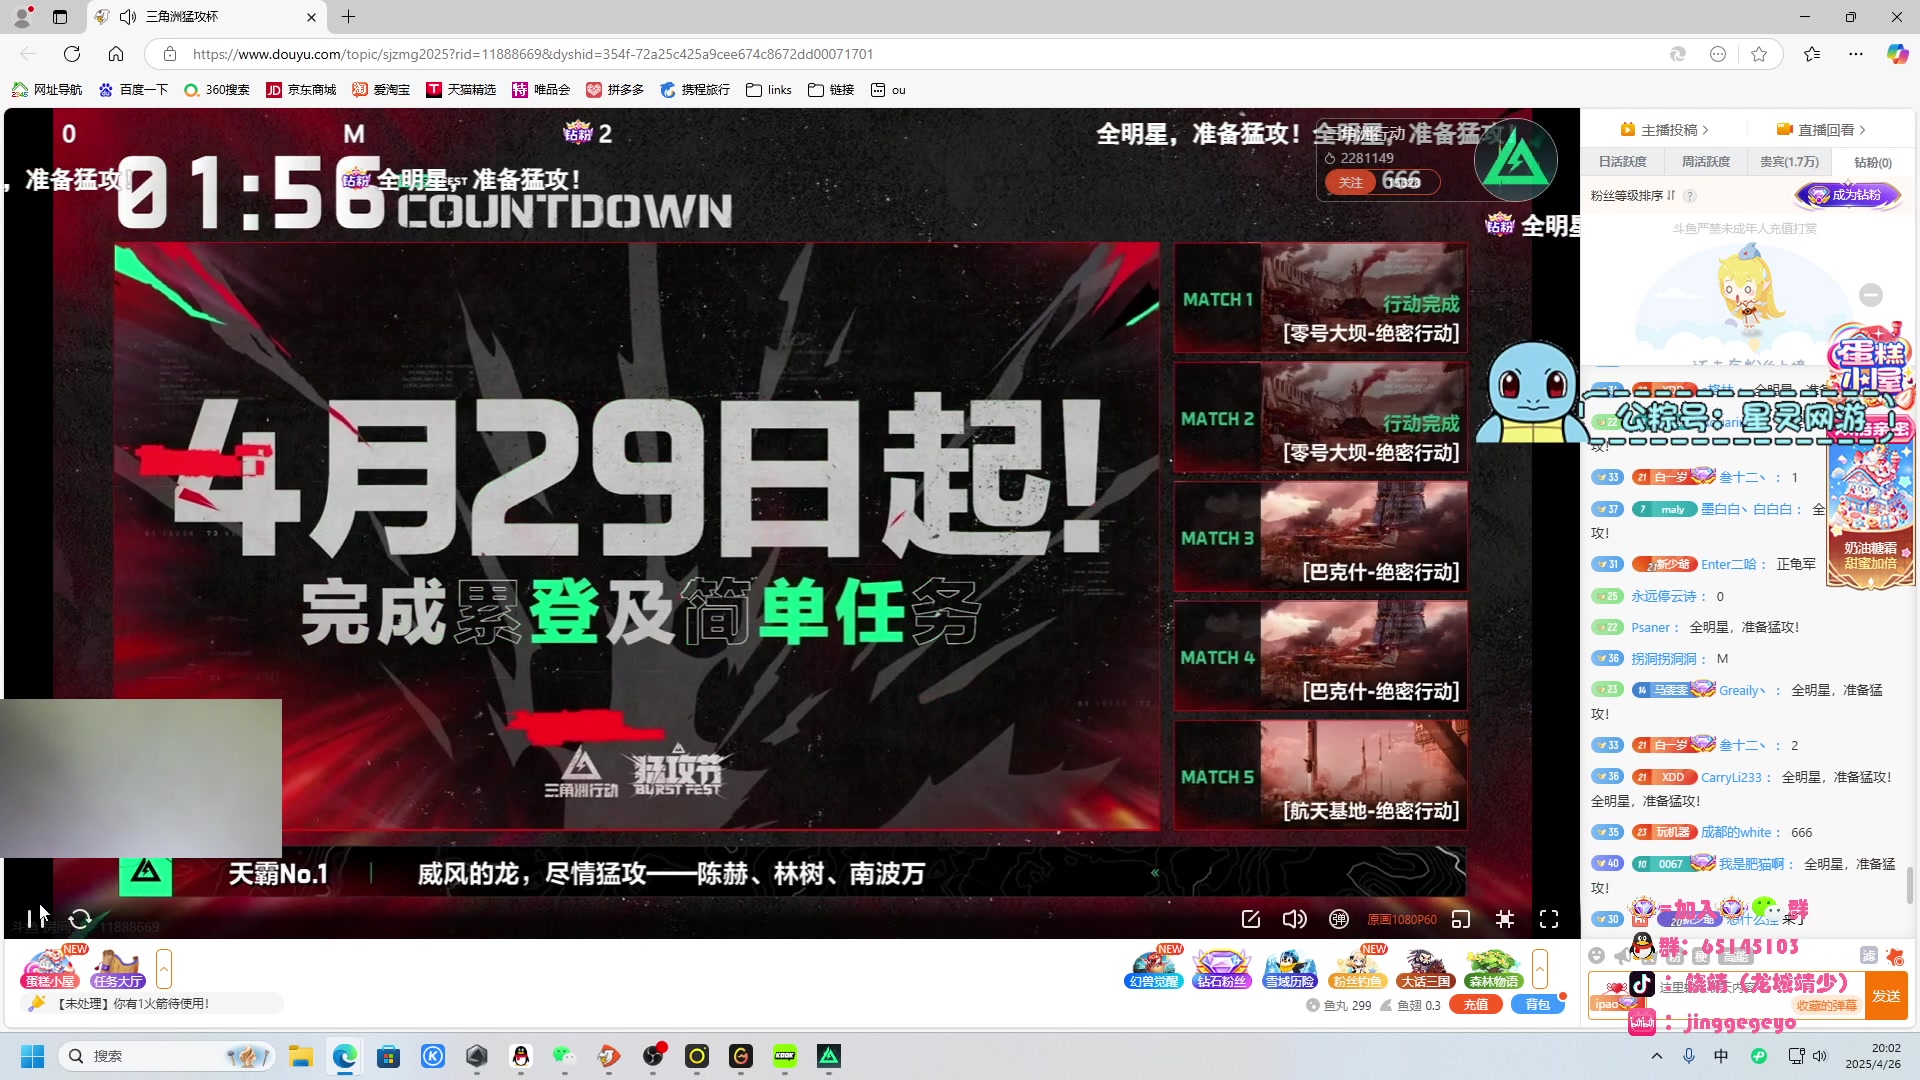This screenshot has height=1080, width=1920.
Task: Toggle danmaku bullet comments icon
Action: 1339,919
